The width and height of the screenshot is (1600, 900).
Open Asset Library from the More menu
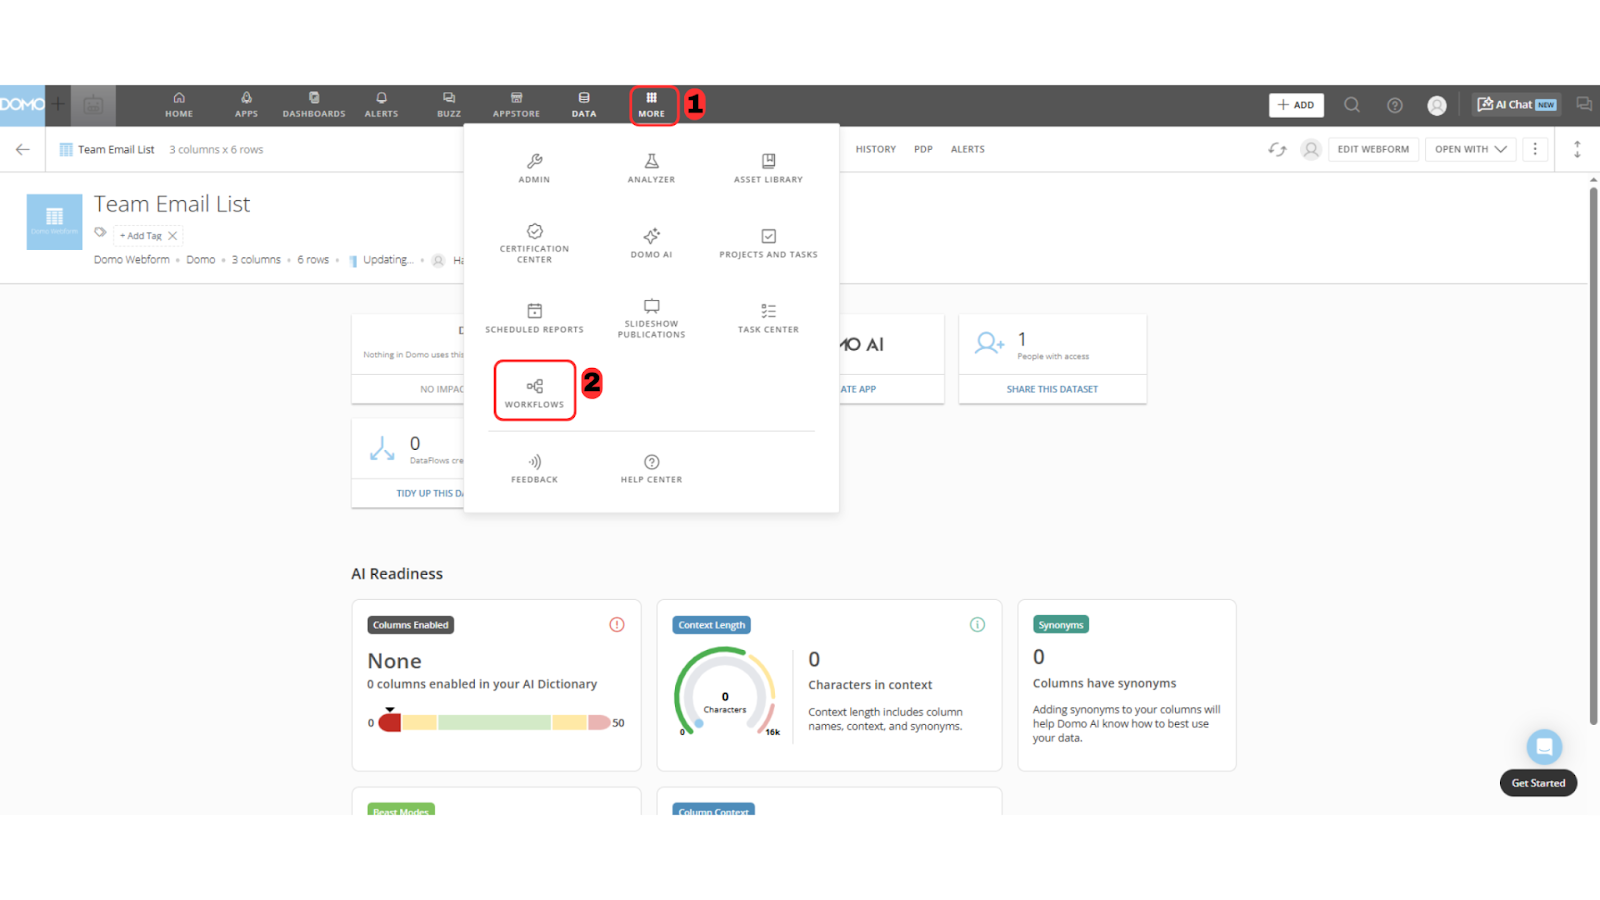coord(768,168)
